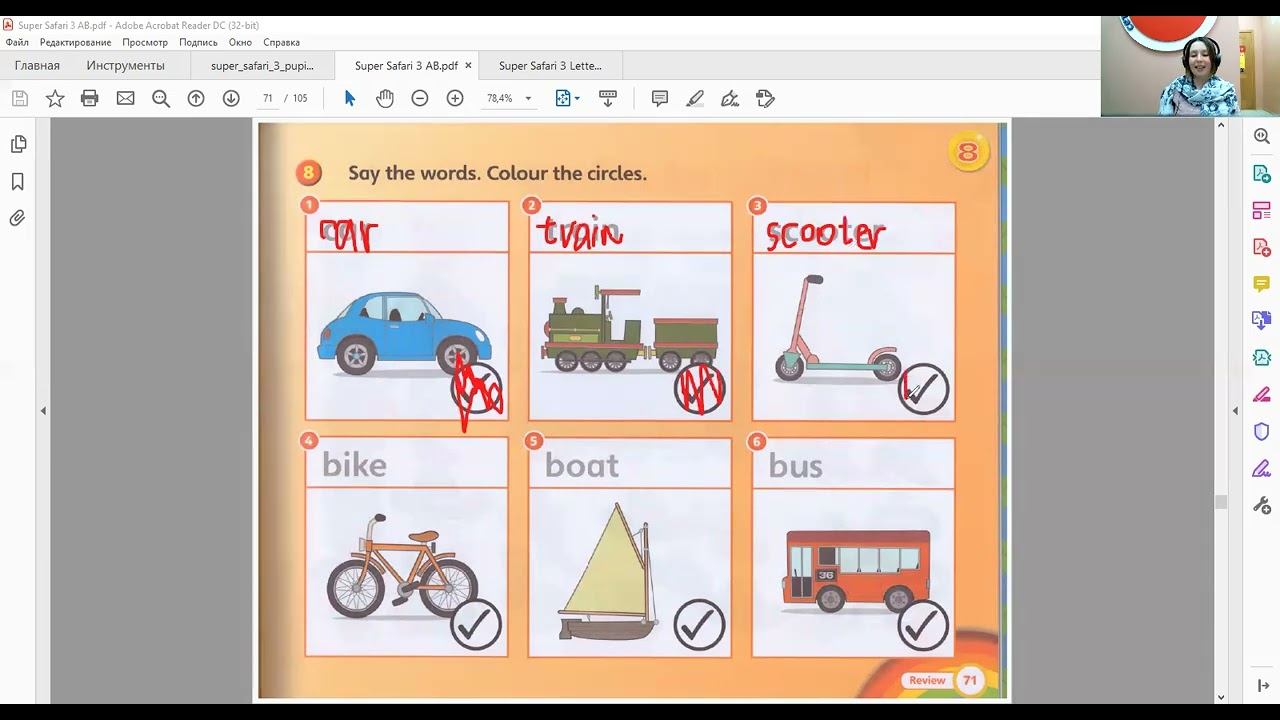Close the Super Safari 3 AB.pdf tab
1280x720 pixels.
point(468,66)
